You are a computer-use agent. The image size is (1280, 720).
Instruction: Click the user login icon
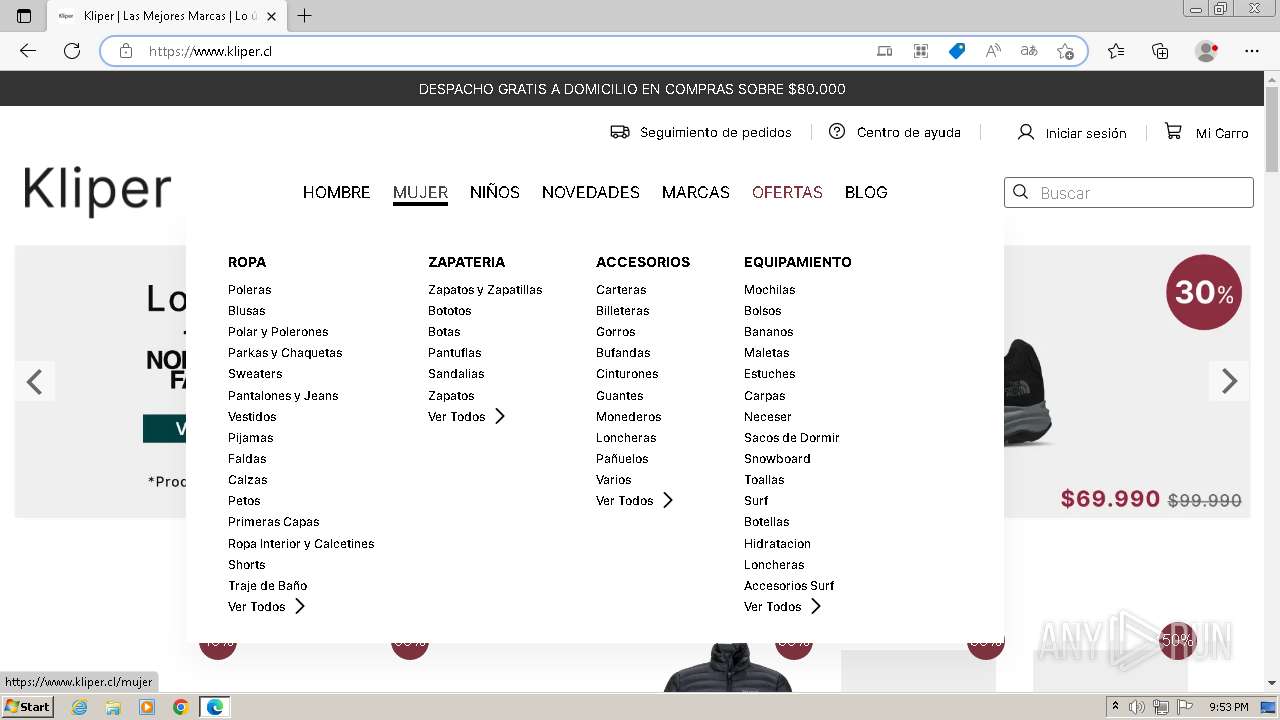coord(1025,132)
